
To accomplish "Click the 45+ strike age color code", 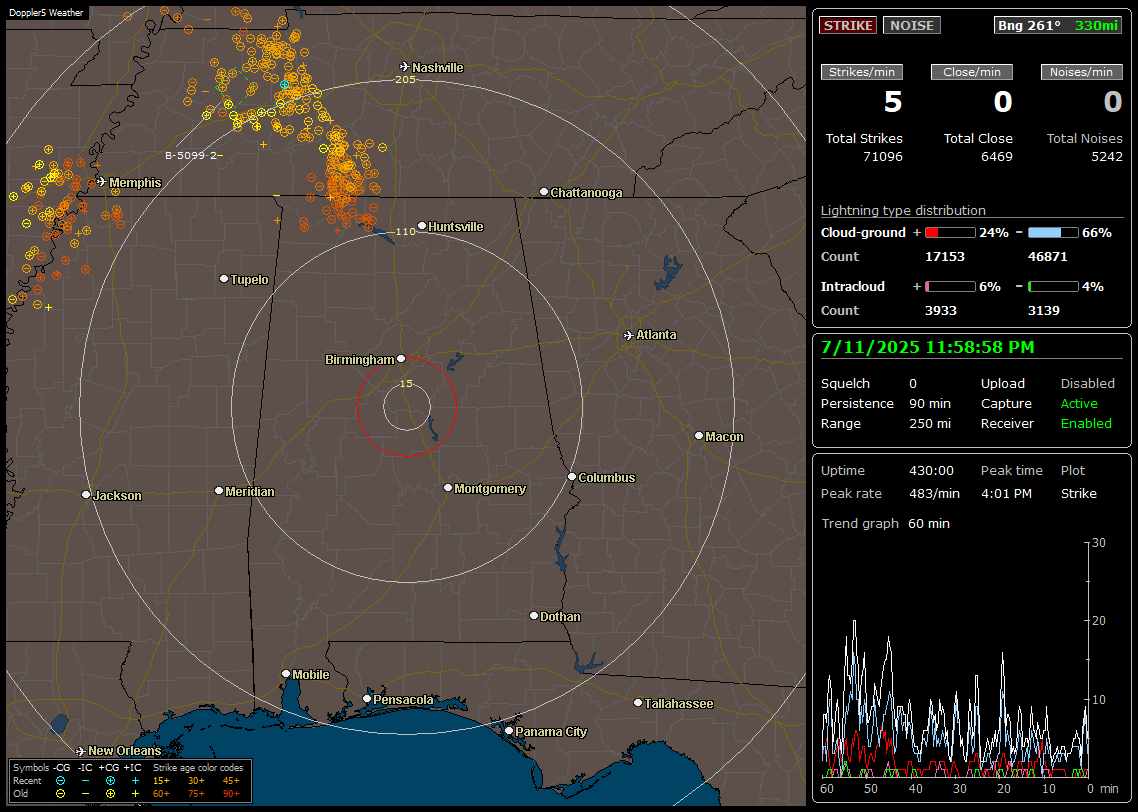I will (231, 781).
